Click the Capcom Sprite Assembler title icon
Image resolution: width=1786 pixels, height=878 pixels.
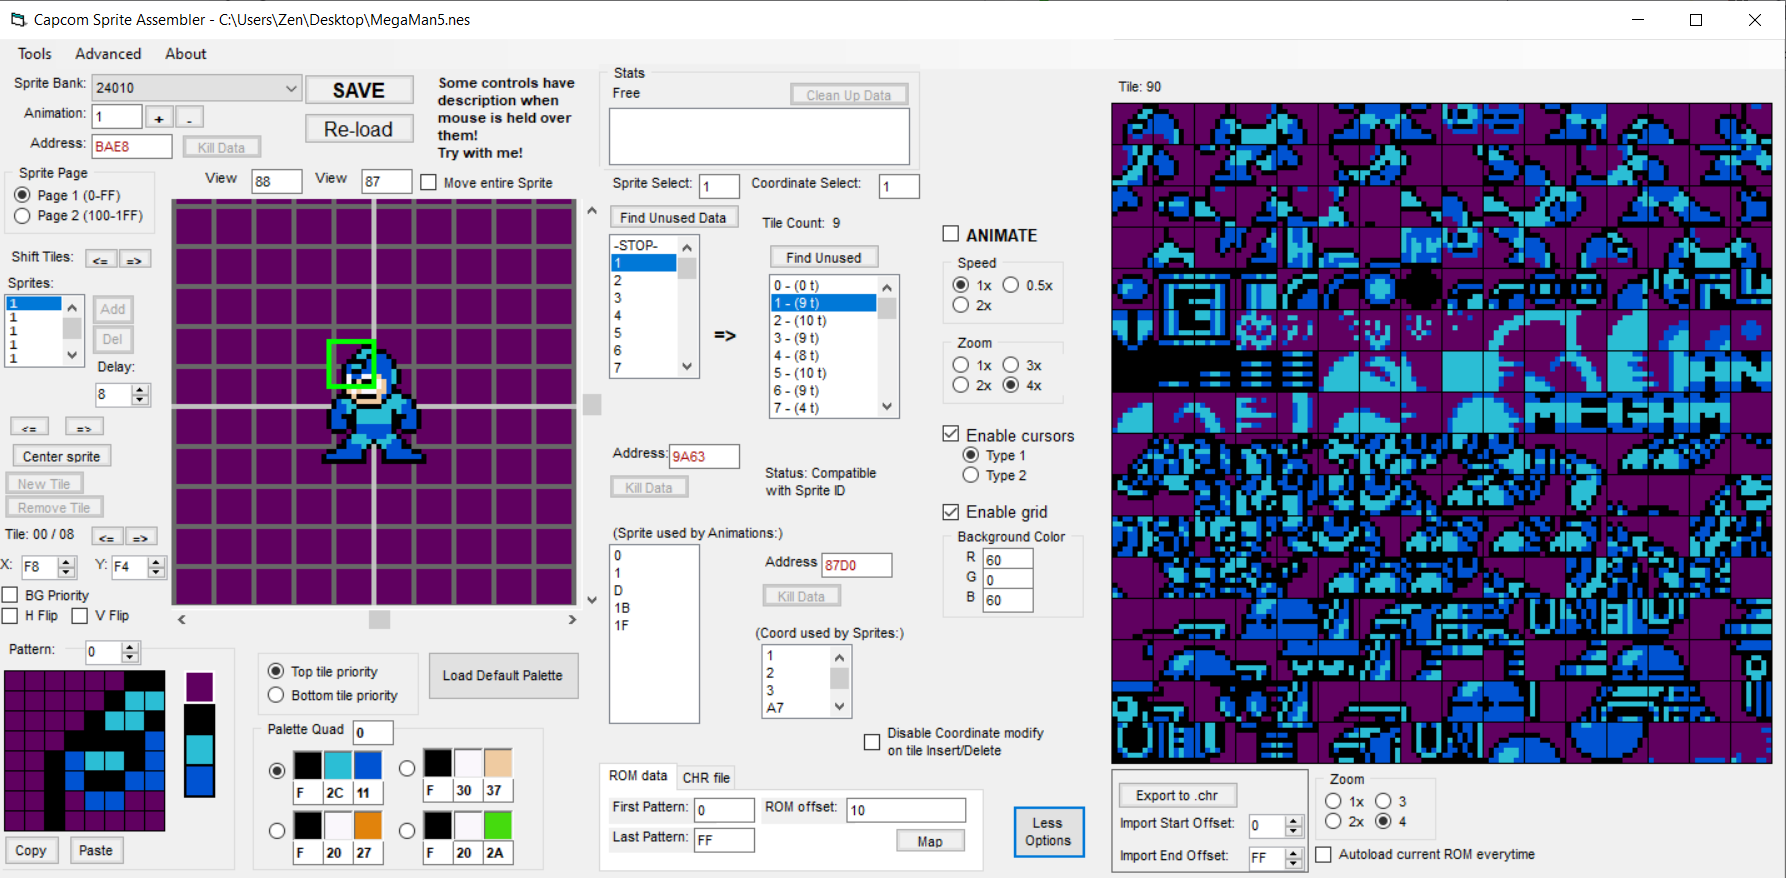point(18,20)
